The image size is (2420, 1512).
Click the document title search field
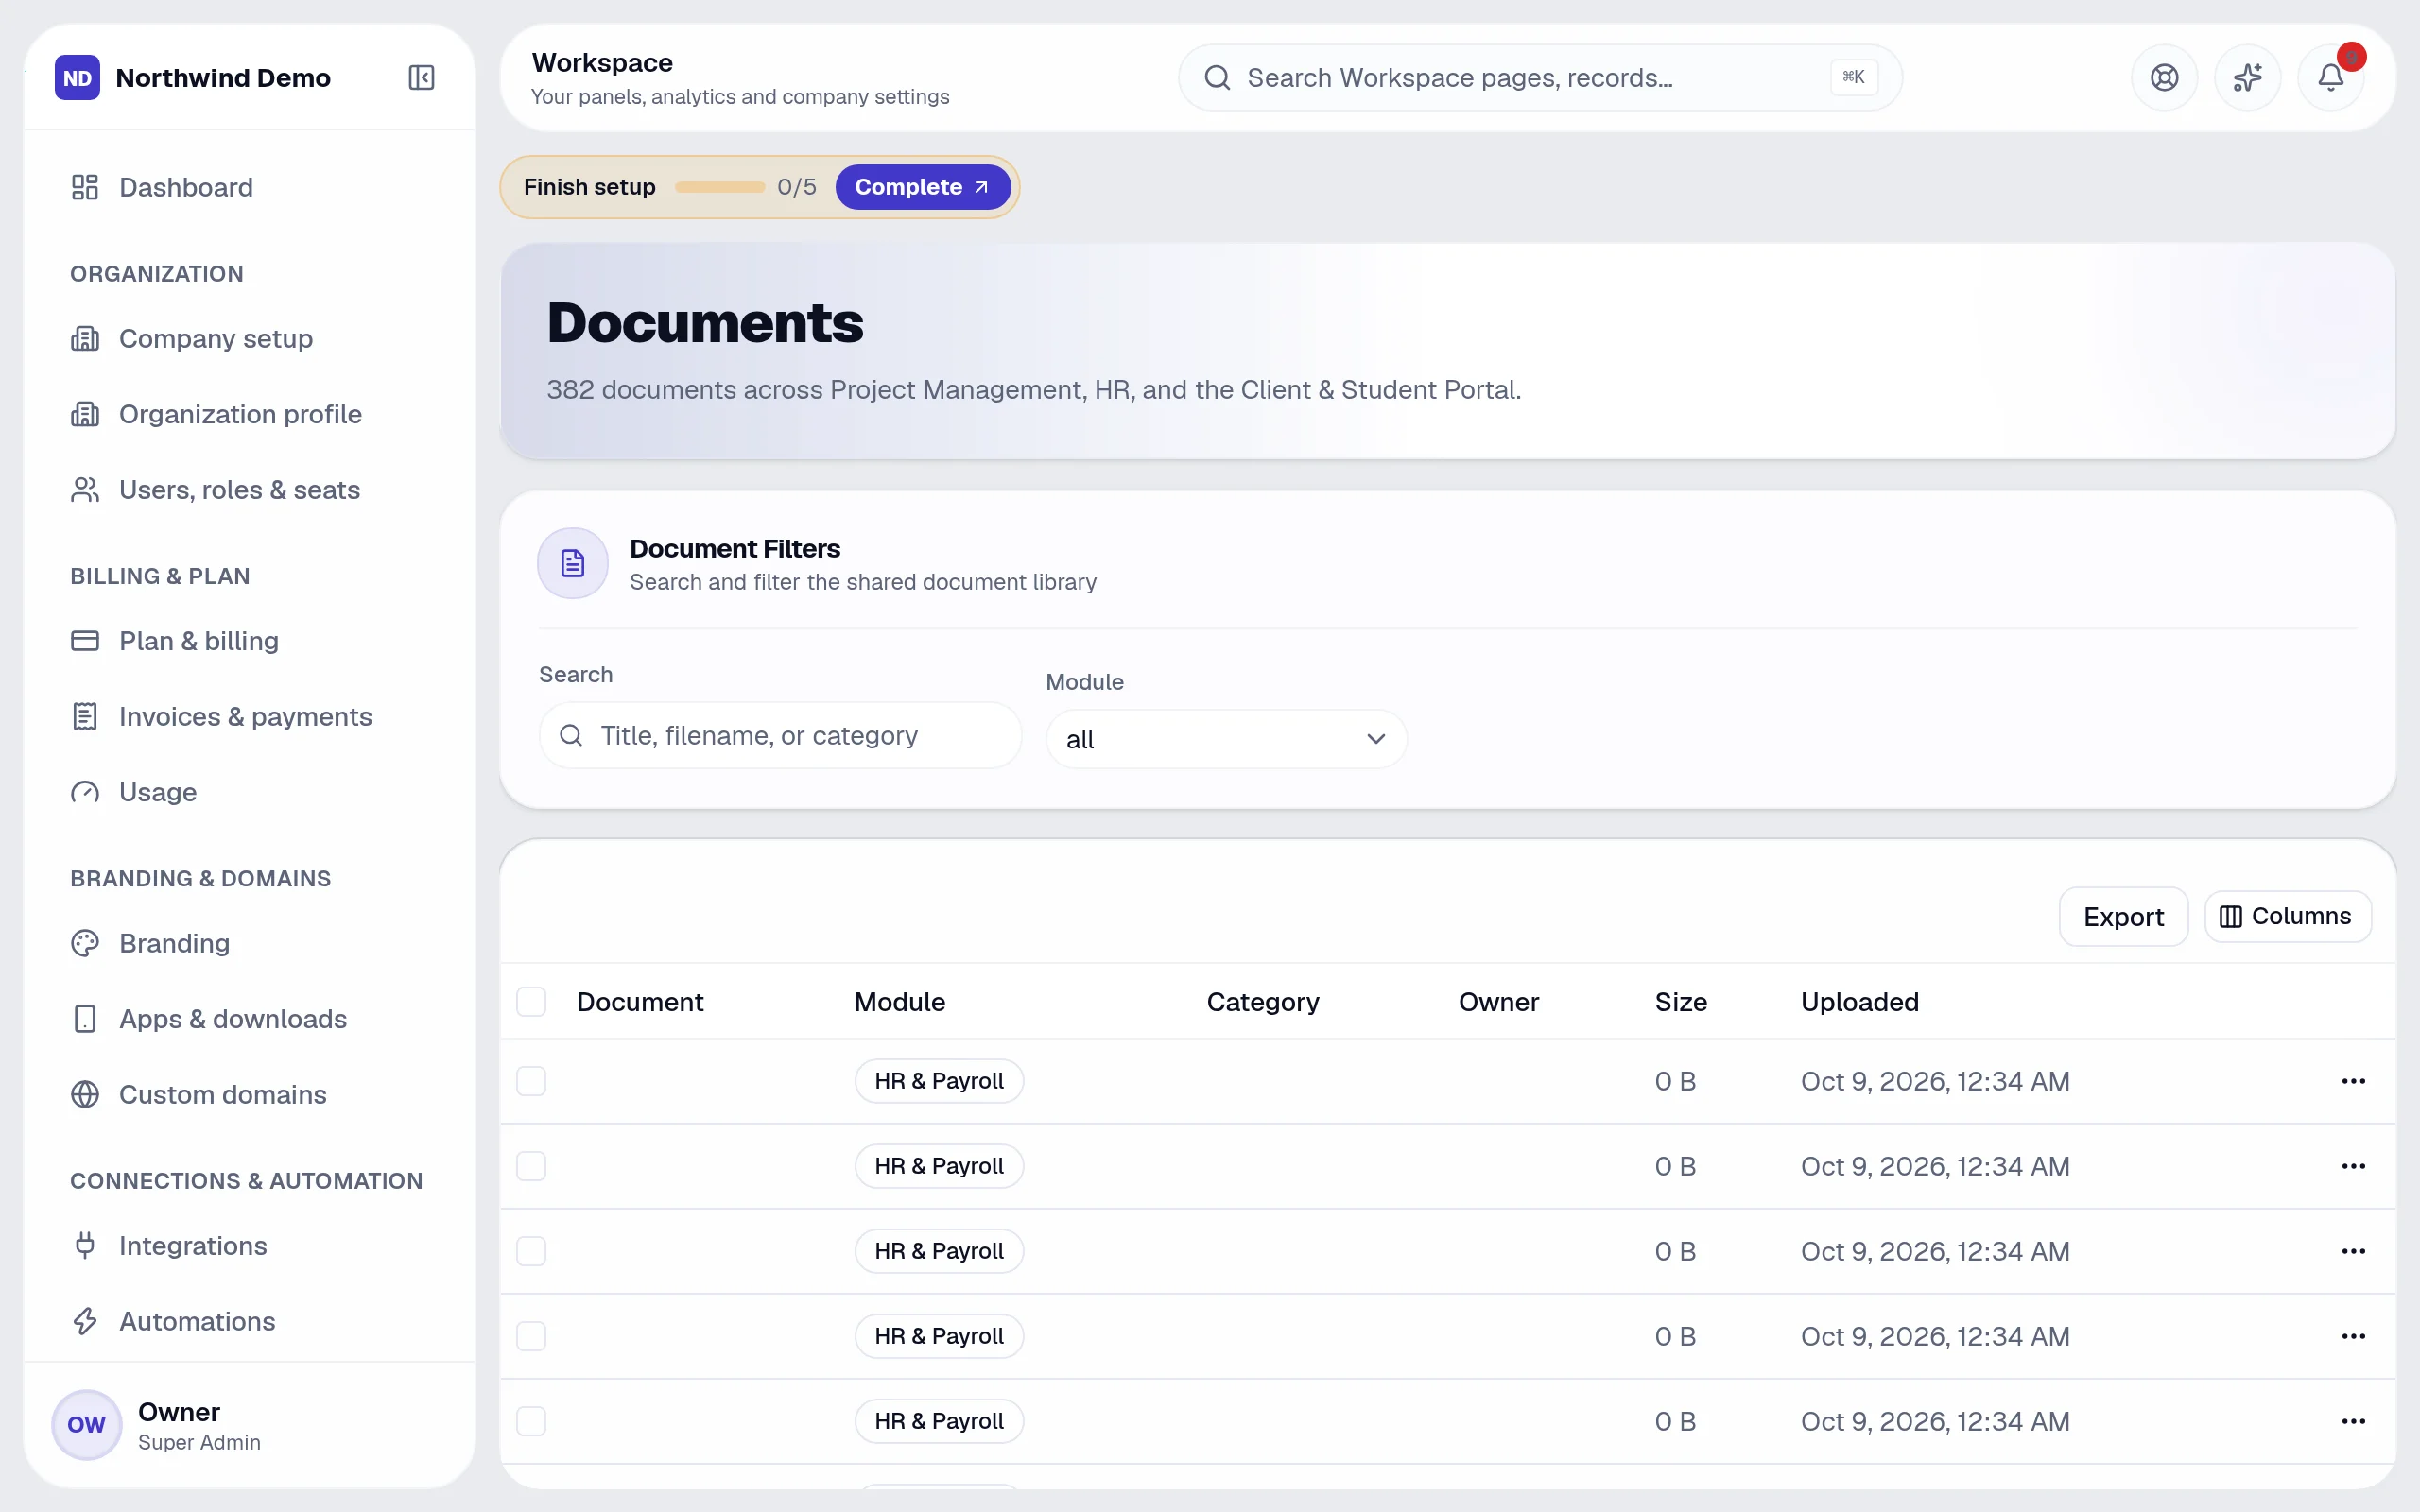tap(780, 735)
